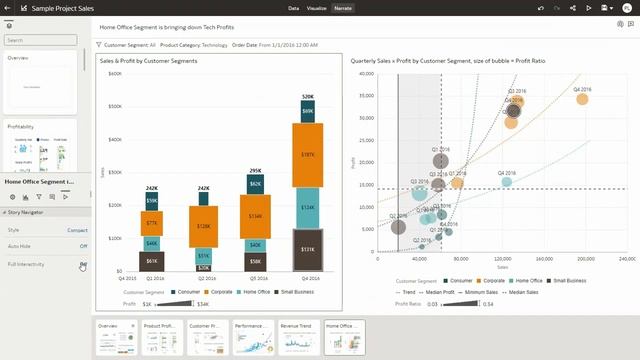Open the Customer Segment: All filter
The height and width of the screenshot is (360, 640).
(x=130, y=45)
